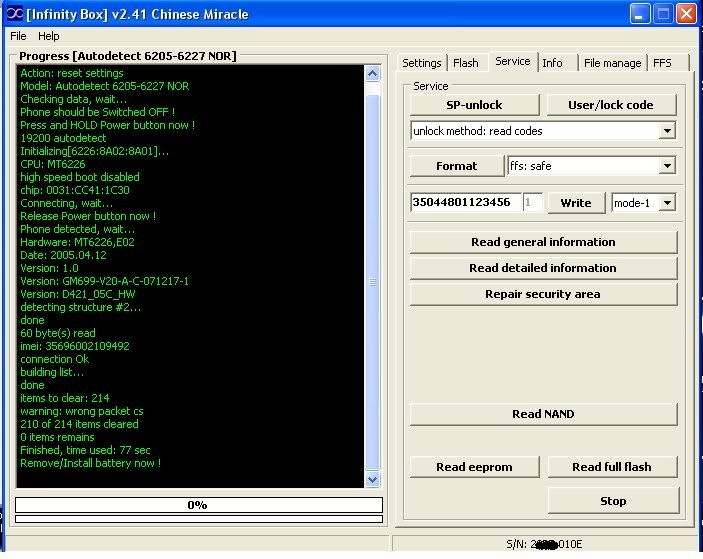Screen dimensions: 703x559
Task: Click 'Action: reset settings' log line
Action: click(72, 73)
